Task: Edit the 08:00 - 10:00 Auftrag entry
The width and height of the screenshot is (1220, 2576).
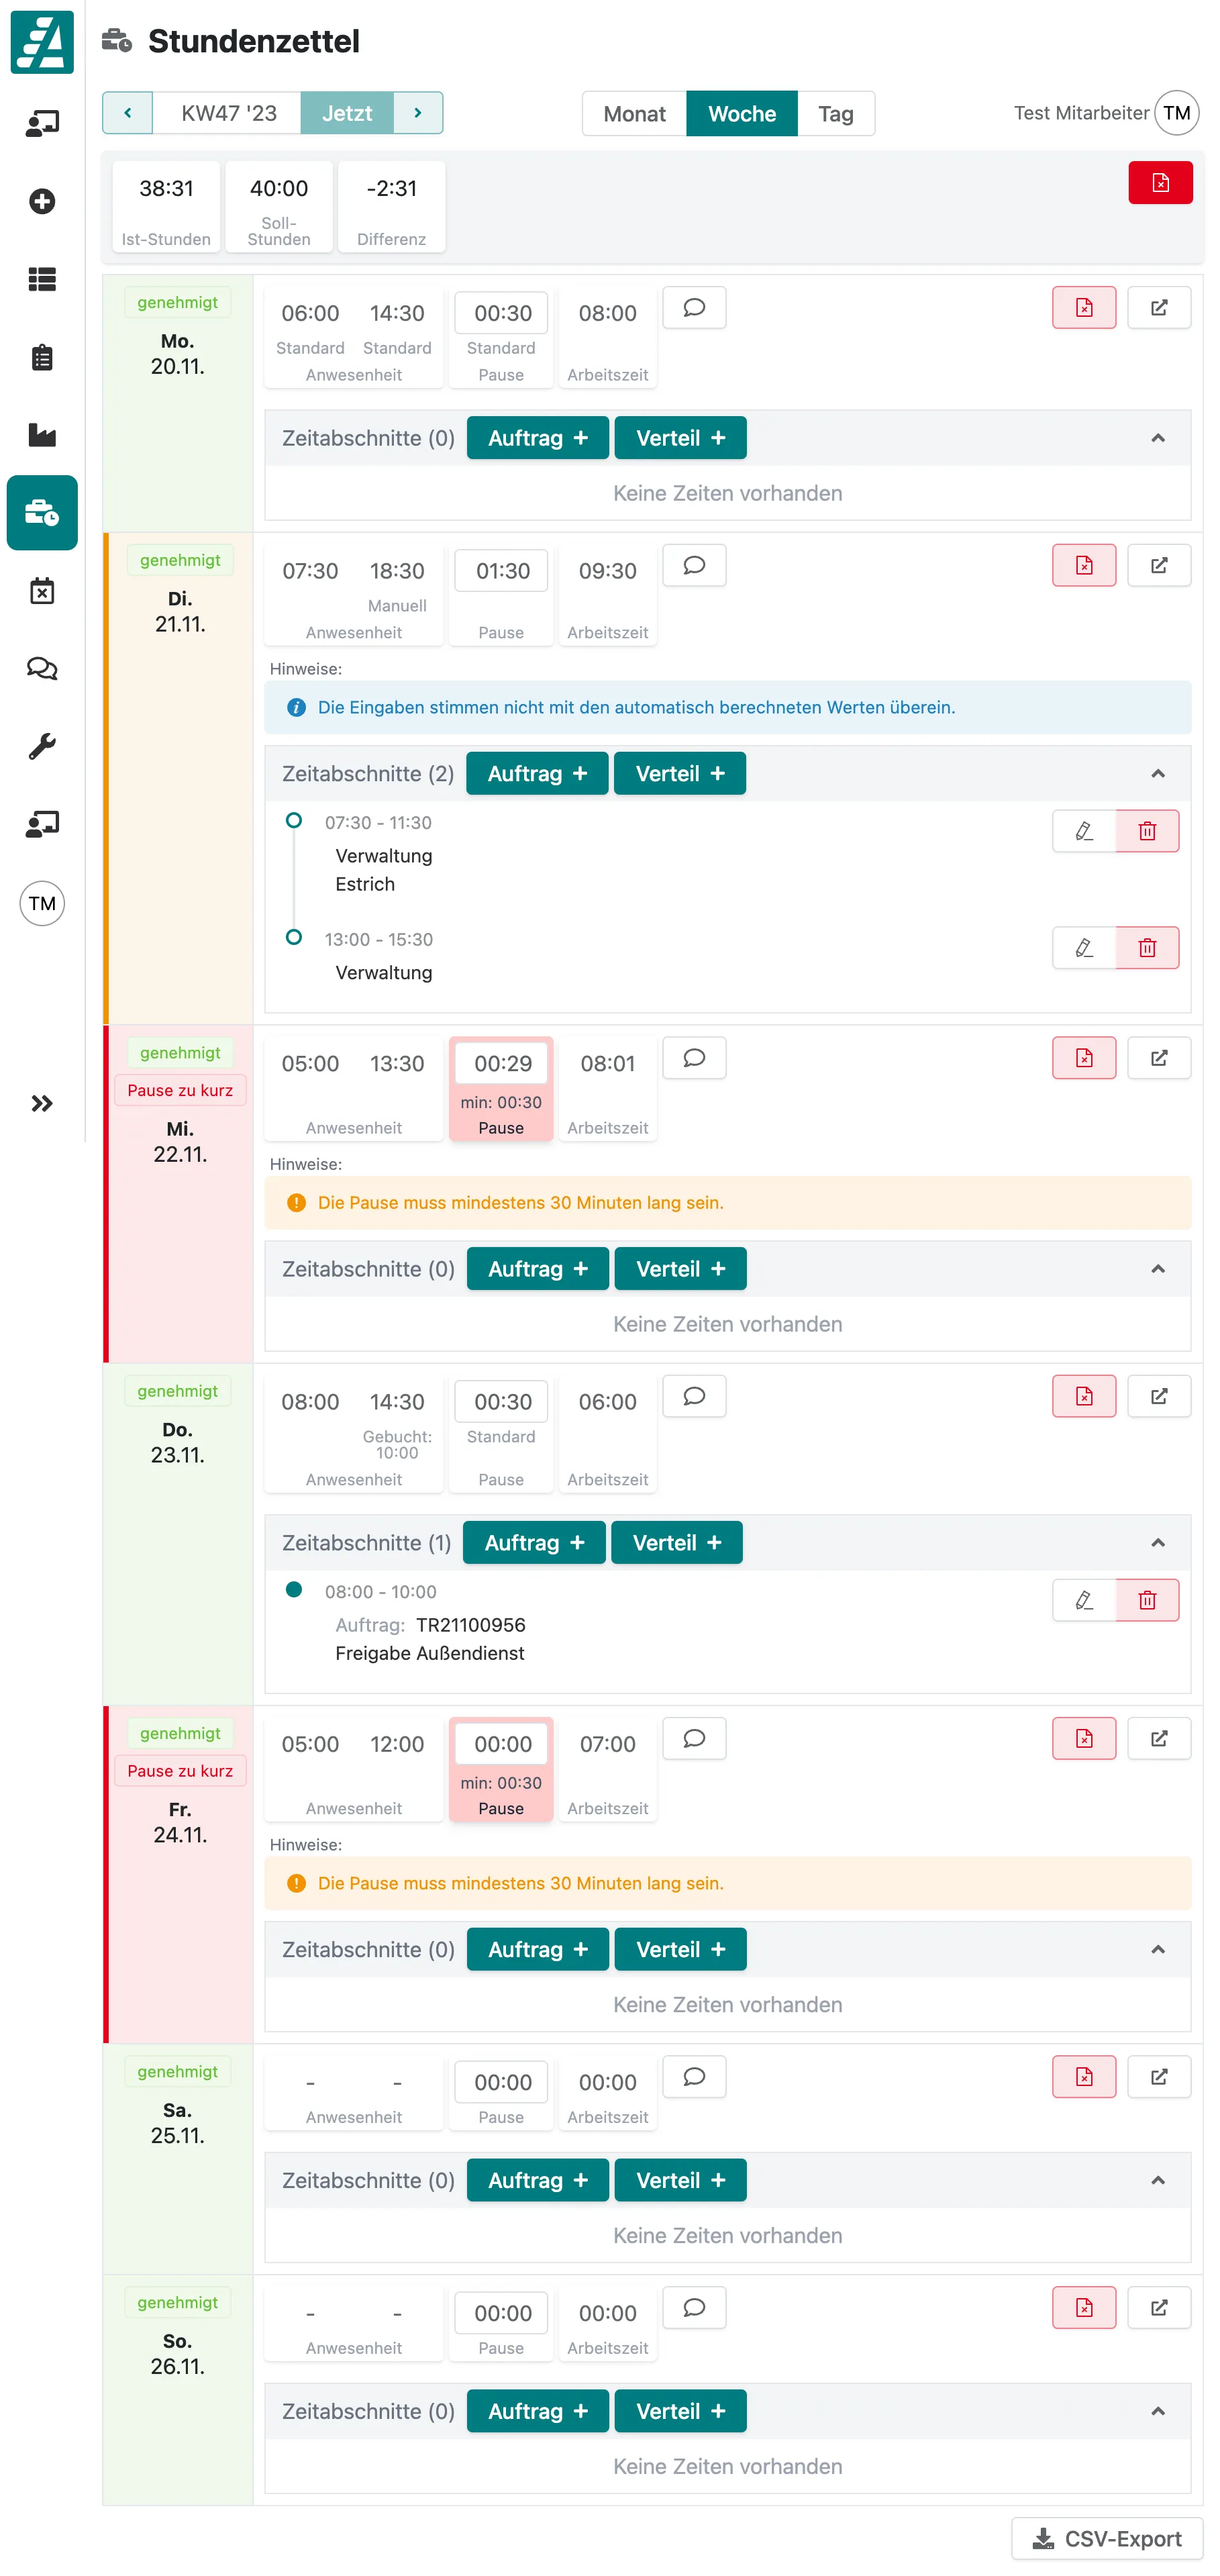Action: (x=1084, y=1600)
